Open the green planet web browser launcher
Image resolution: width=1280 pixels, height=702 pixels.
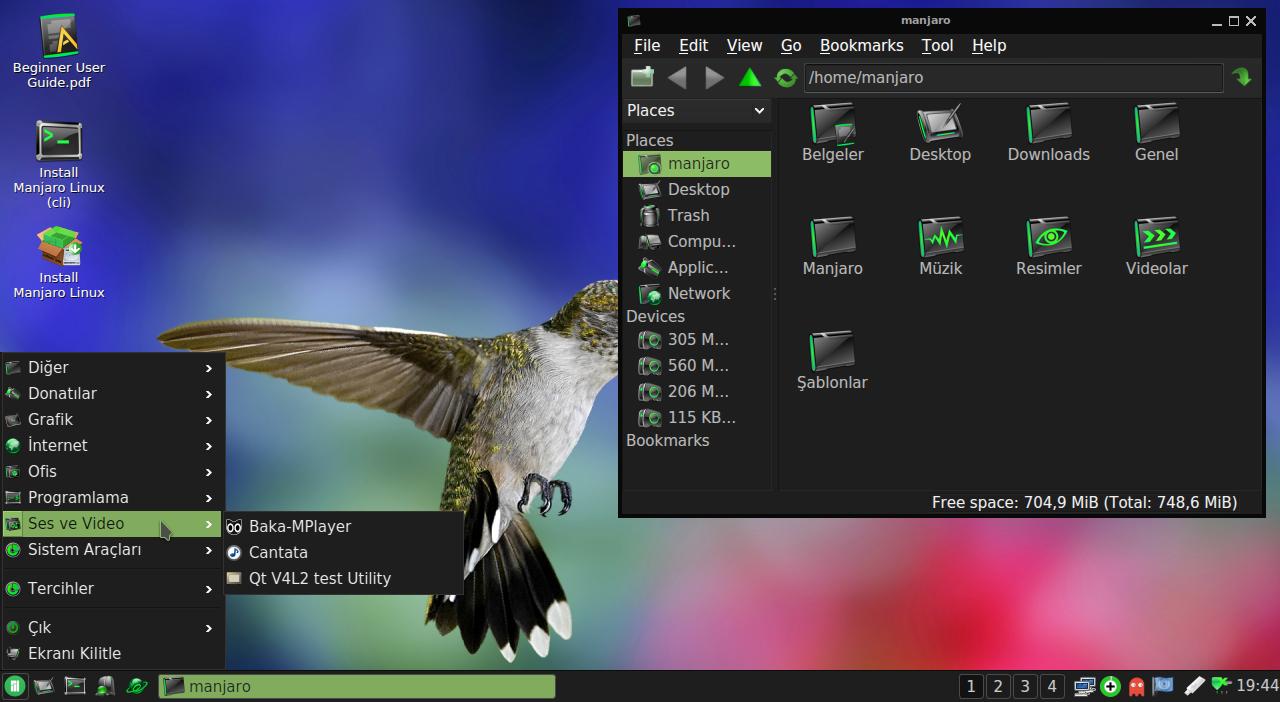pos(137,686)
